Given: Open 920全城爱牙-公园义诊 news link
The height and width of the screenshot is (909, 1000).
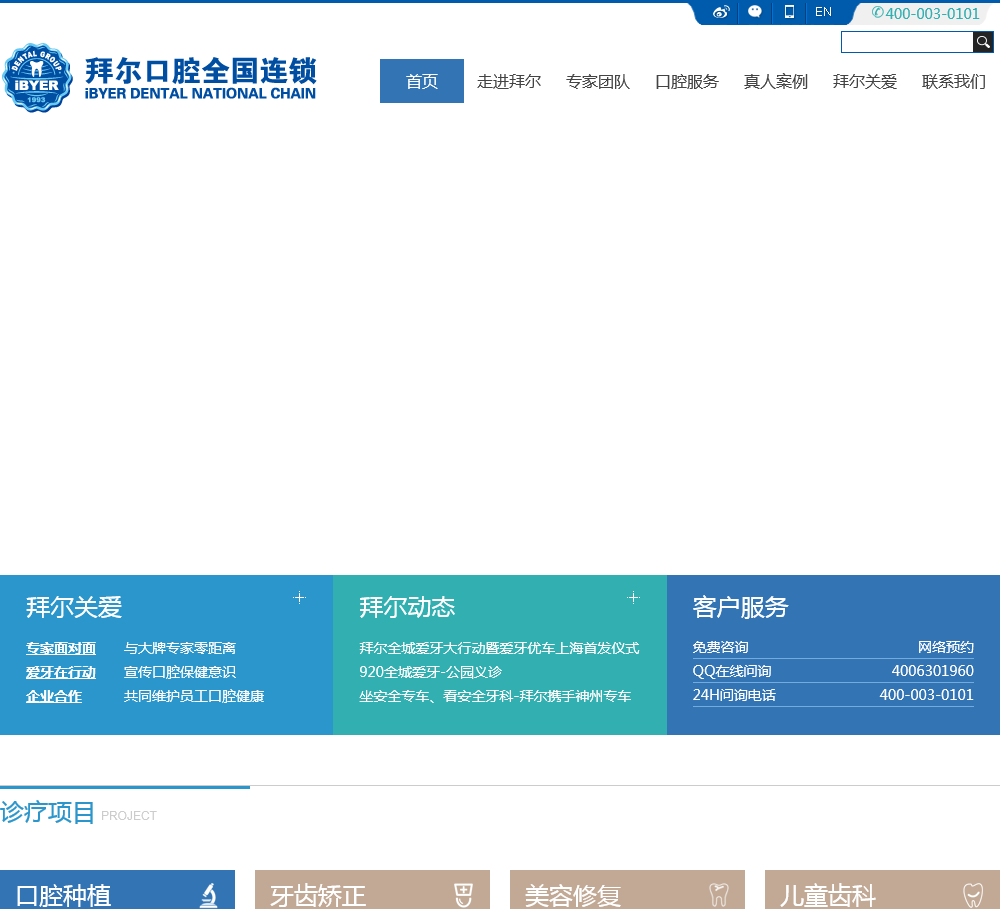Looking at the screenshot, I should [430, 672].
